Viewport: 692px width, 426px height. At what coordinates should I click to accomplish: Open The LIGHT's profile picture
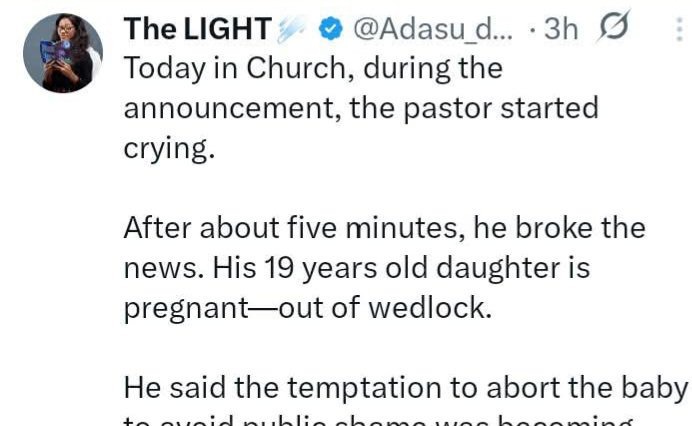click(63, 53)
